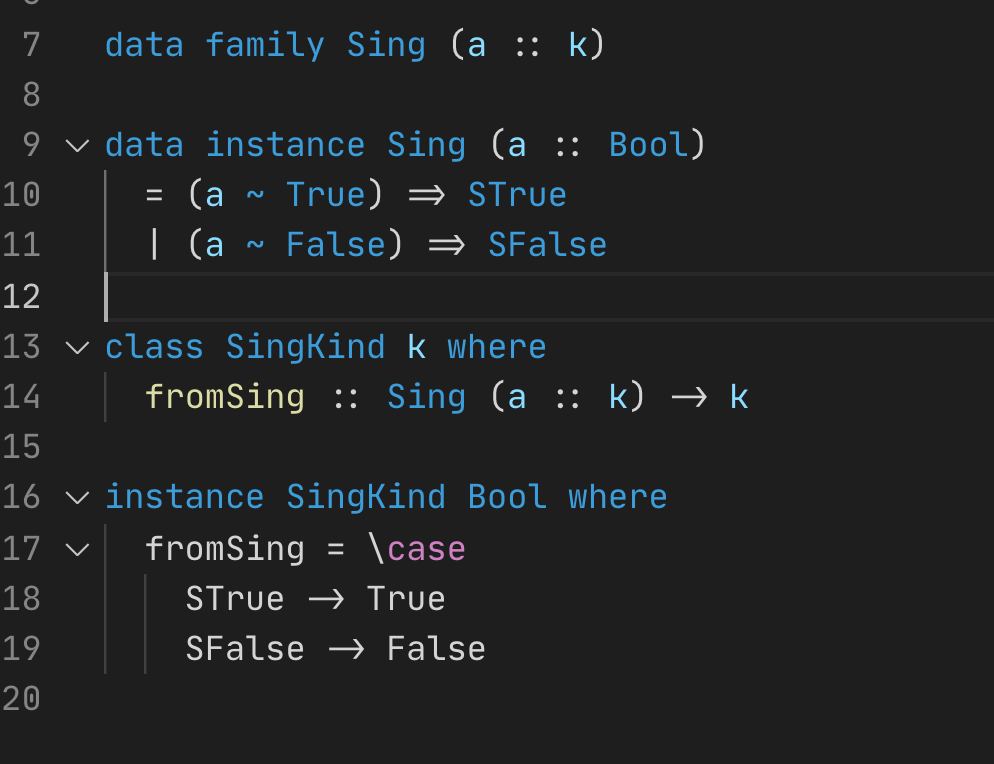This screenshot has height=764, width=994.
Task: Click line number 19 in the gutter
Action: [x=21, y=649]
